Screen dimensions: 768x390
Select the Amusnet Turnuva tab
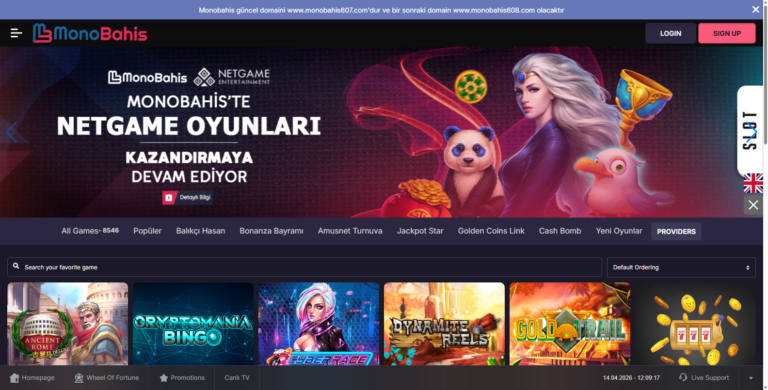point(350,231)
